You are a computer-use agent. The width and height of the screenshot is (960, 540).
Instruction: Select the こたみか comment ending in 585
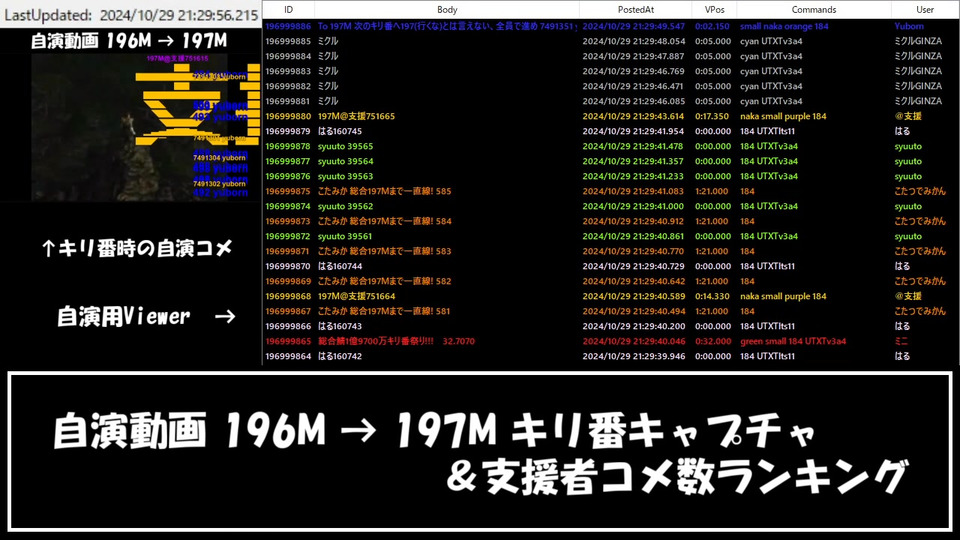pos(384,191)
